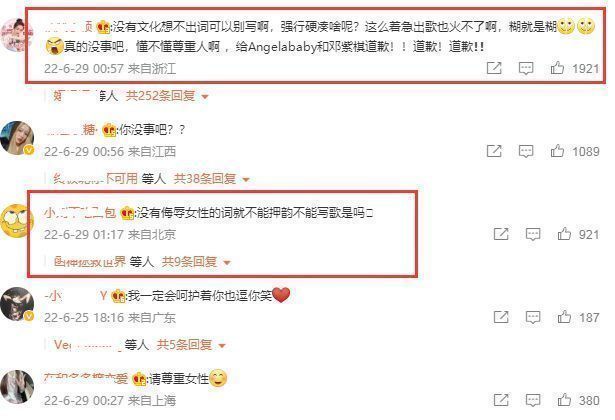Expand the 共38条回复 replies

tap(211, 179)
